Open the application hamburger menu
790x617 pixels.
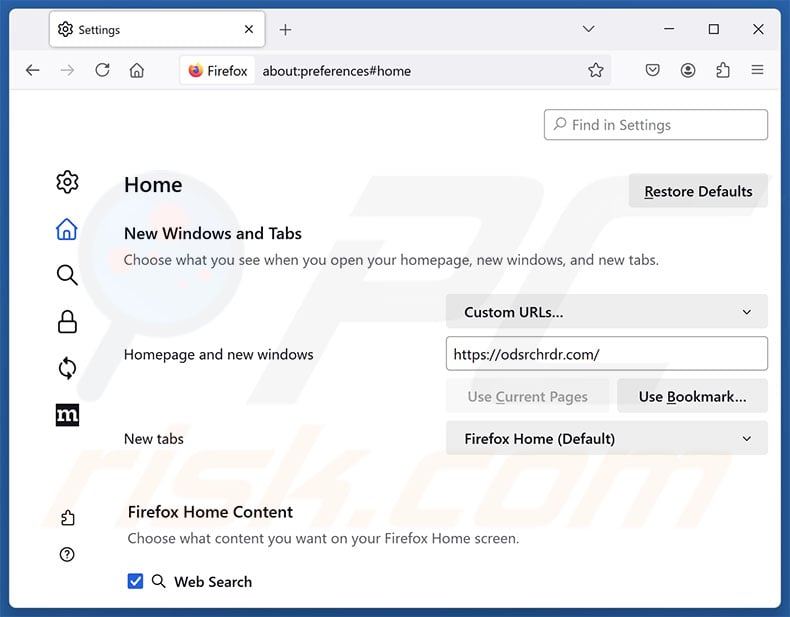coord(757,70)
